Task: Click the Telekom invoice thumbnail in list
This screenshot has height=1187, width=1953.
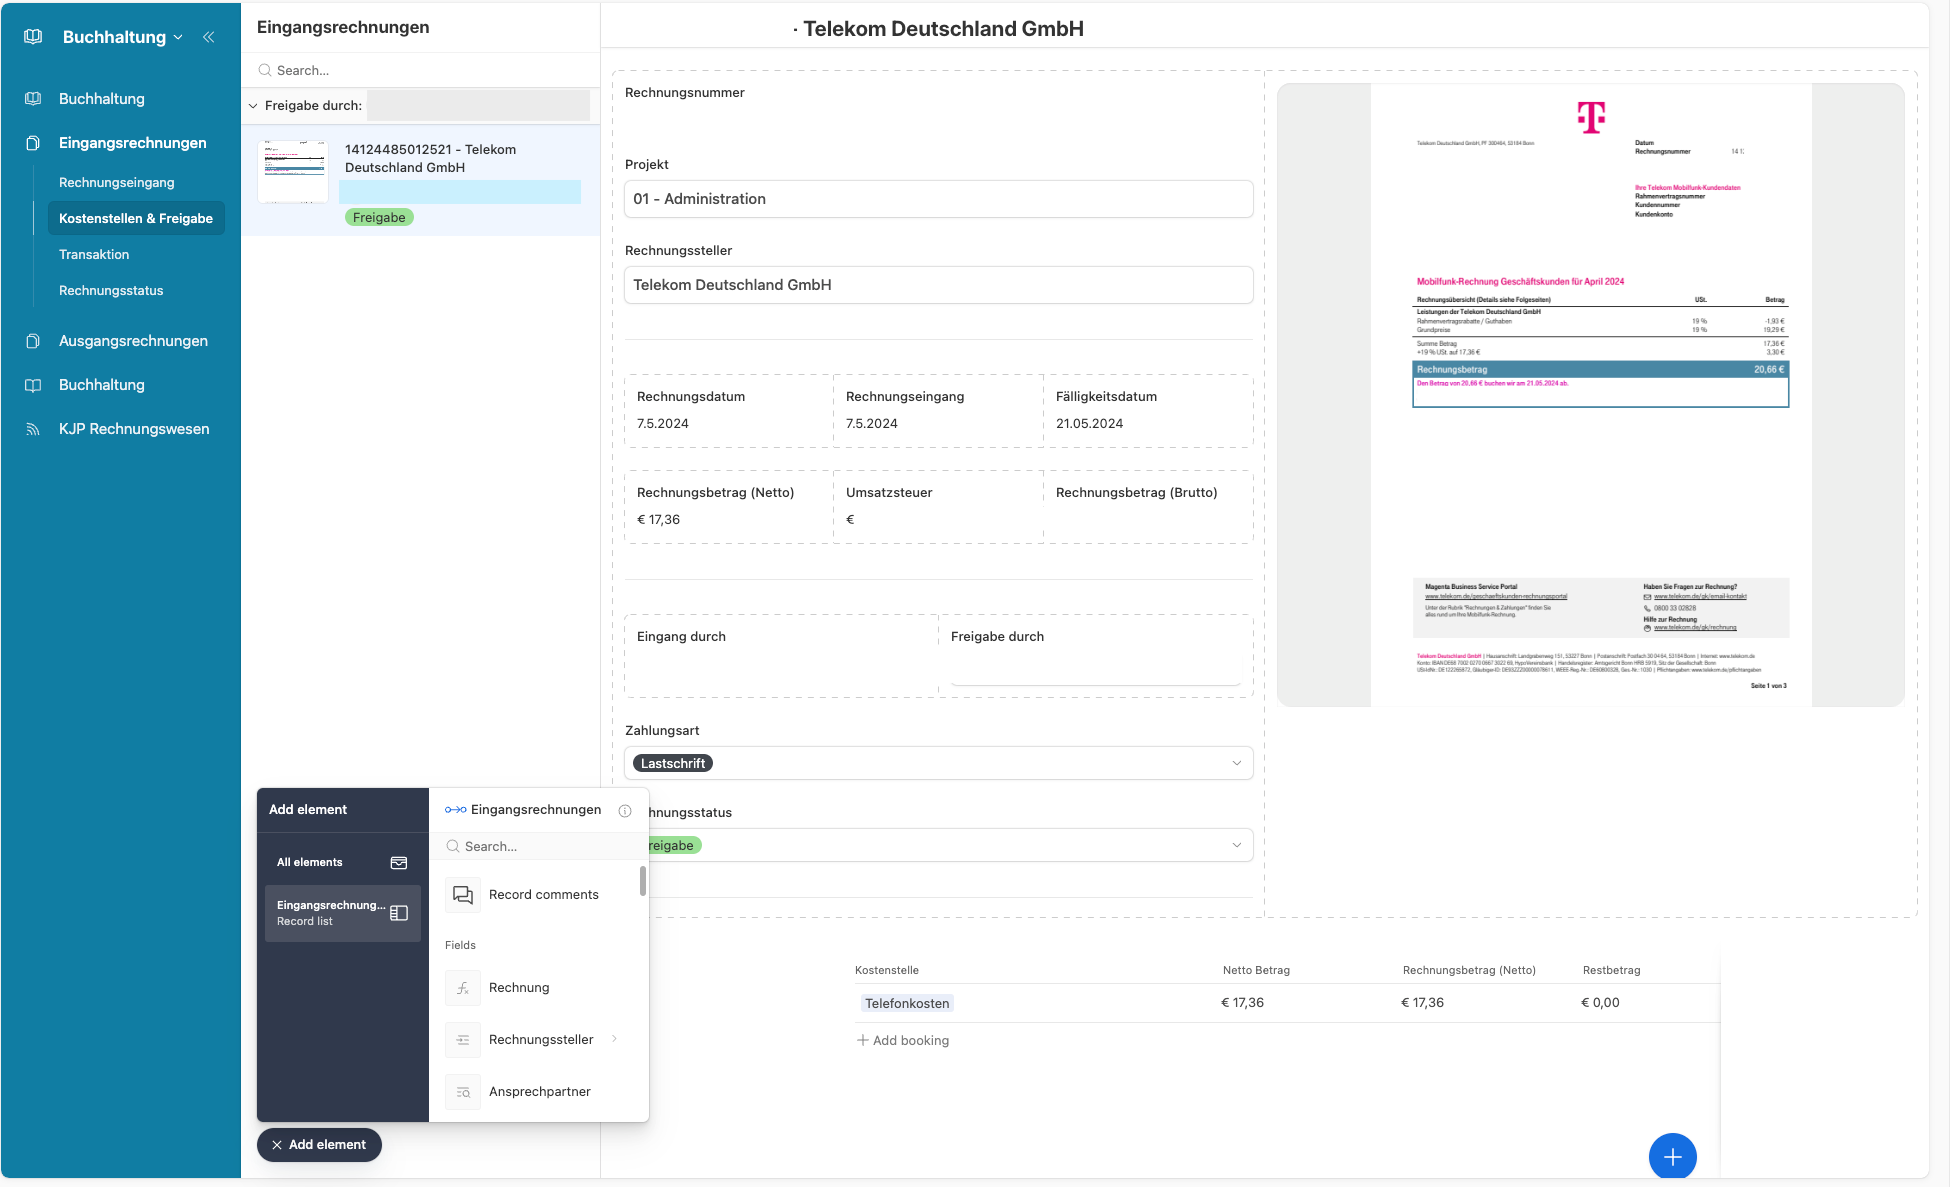Action: [x=293, y=172]
